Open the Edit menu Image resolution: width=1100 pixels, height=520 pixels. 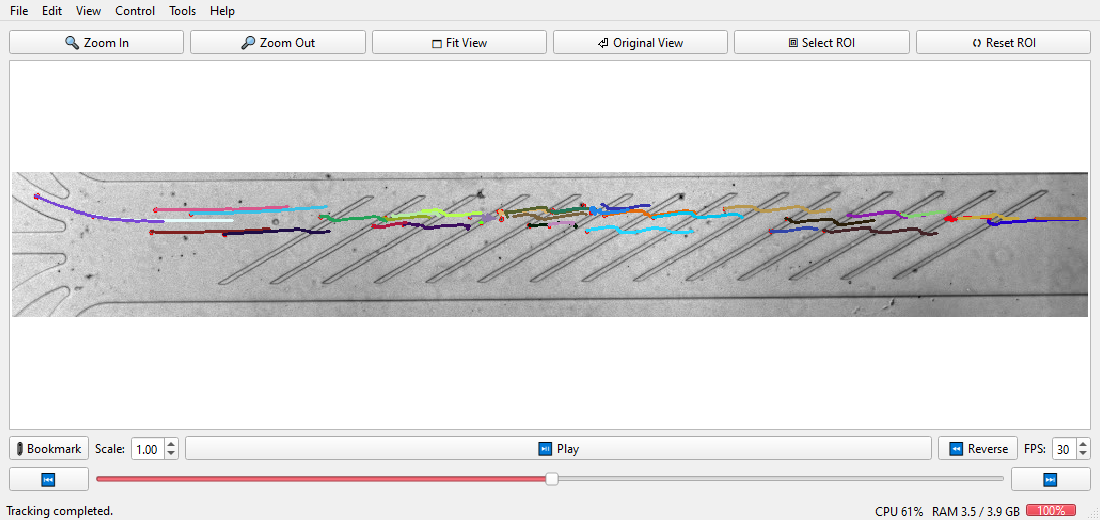(52, 11)
